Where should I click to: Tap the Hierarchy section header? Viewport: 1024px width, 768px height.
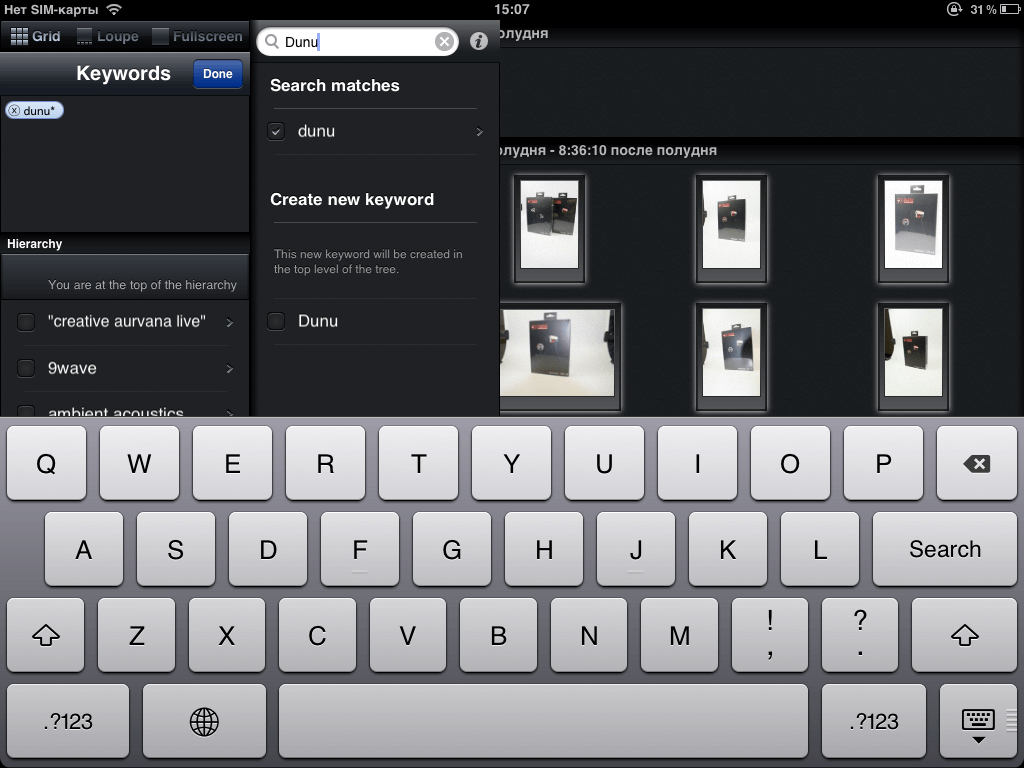pos(125,244)
